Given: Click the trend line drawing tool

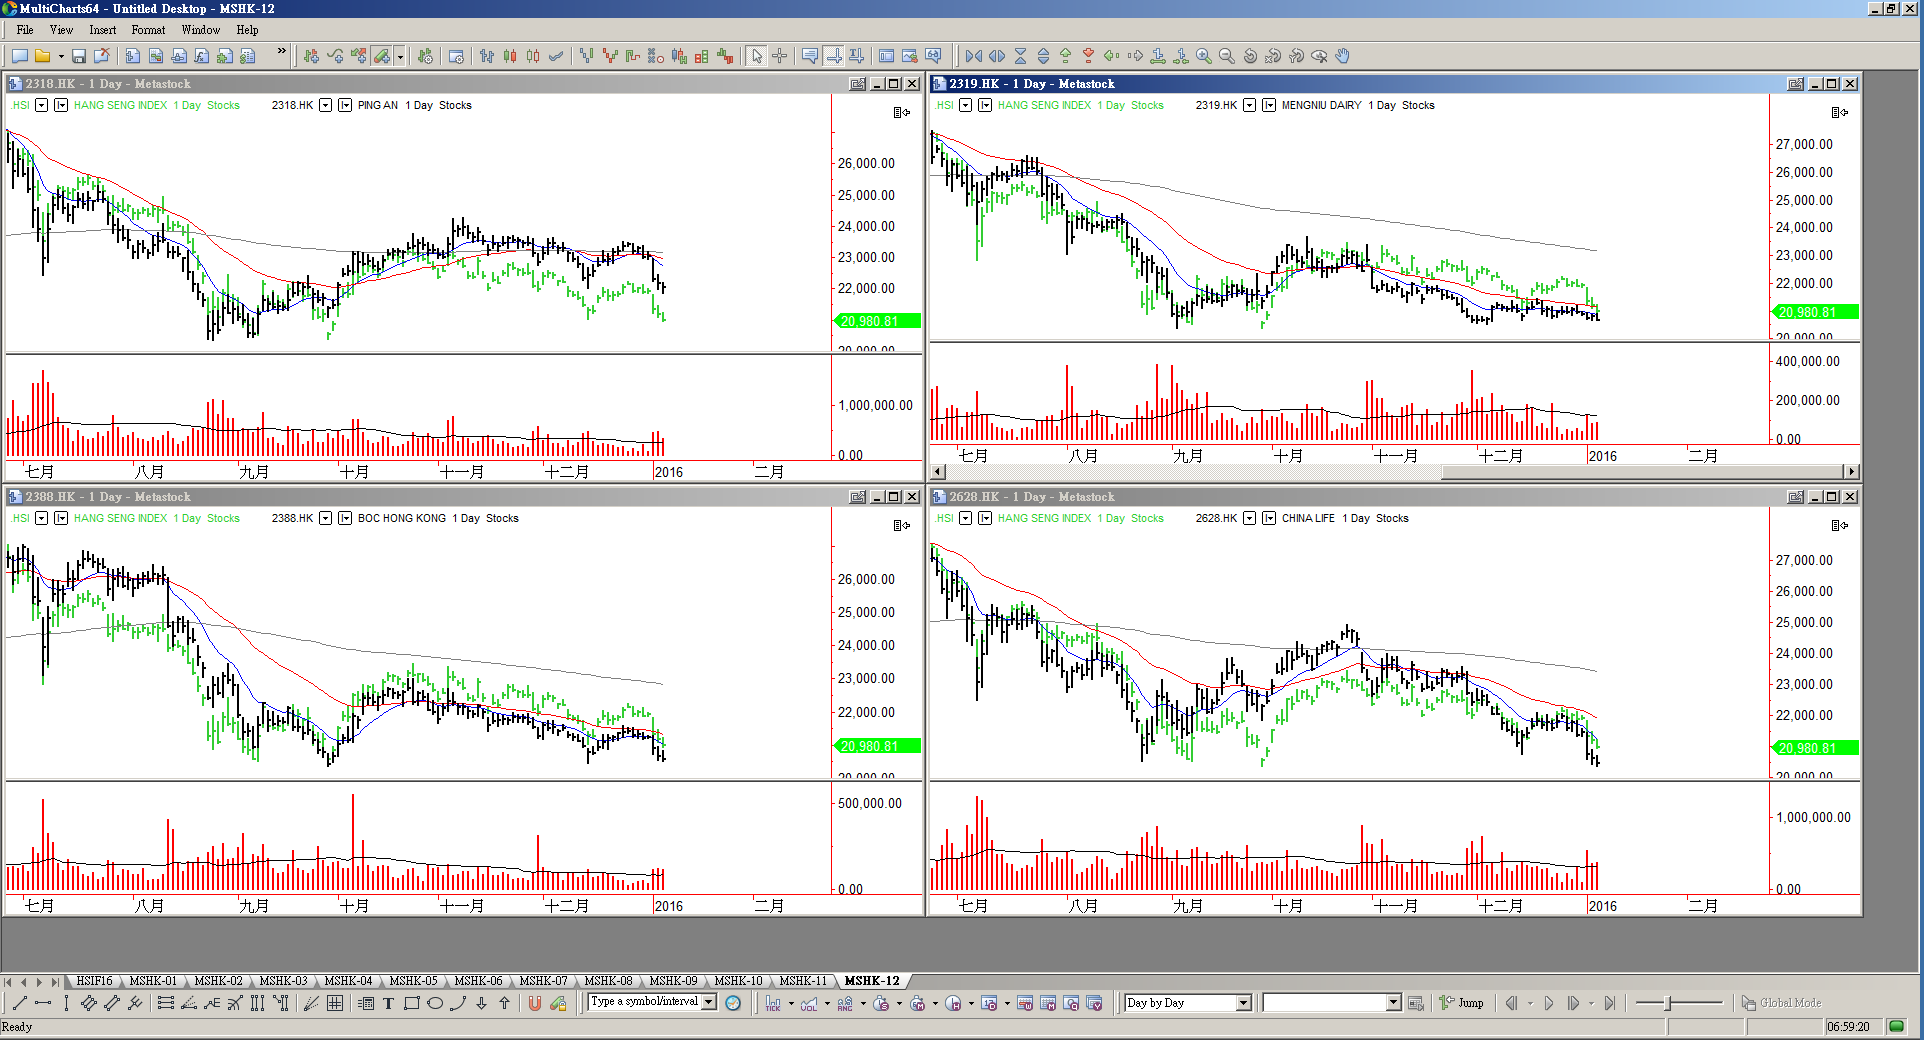Looking at the screenshot, I should coord(19,1003).
